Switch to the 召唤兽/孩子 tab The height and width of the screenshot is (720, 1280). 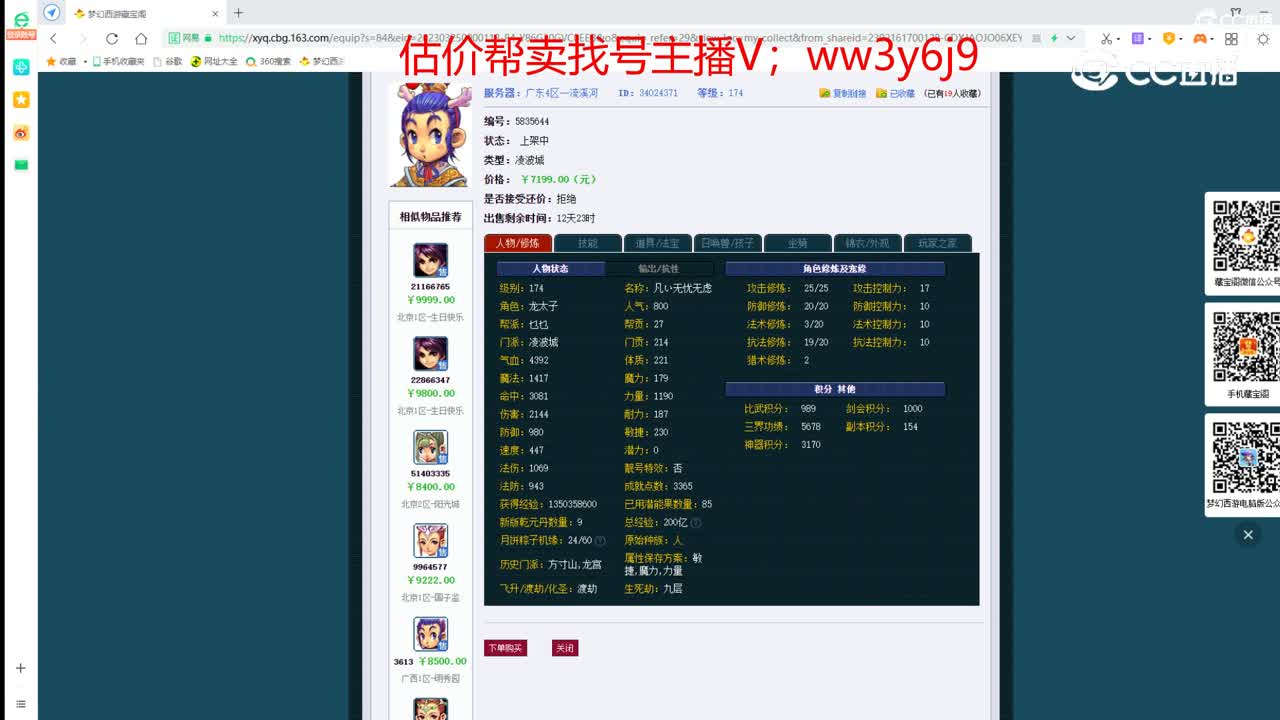click(x=727, y=243)
